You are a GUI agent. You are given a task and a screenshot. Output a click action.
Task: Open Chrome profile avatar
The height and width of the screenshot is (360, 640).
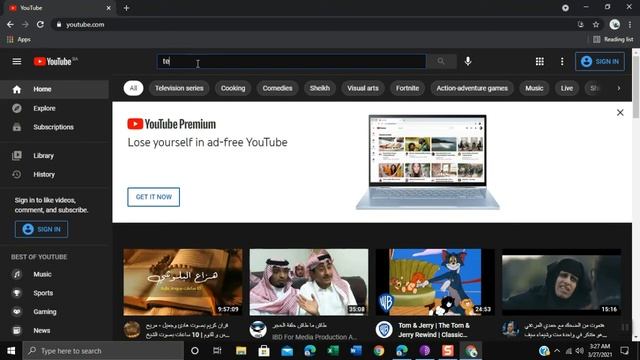(615, 24)
